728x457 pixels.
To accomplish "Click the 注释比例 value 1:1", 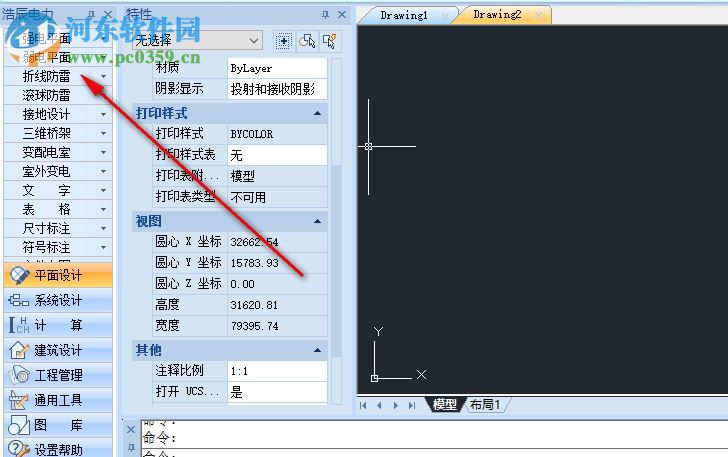I will [x=277, y=371].
